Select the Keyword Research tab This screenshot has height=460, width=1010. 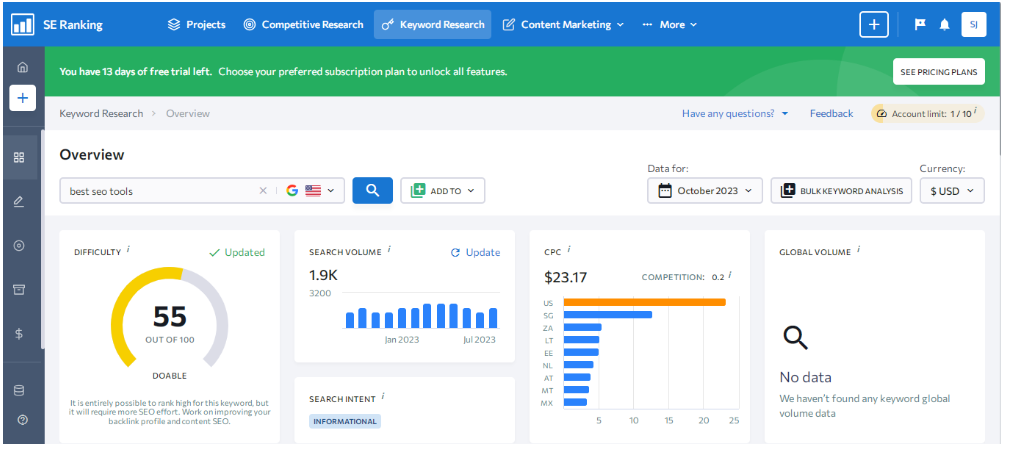coord(432,24)
